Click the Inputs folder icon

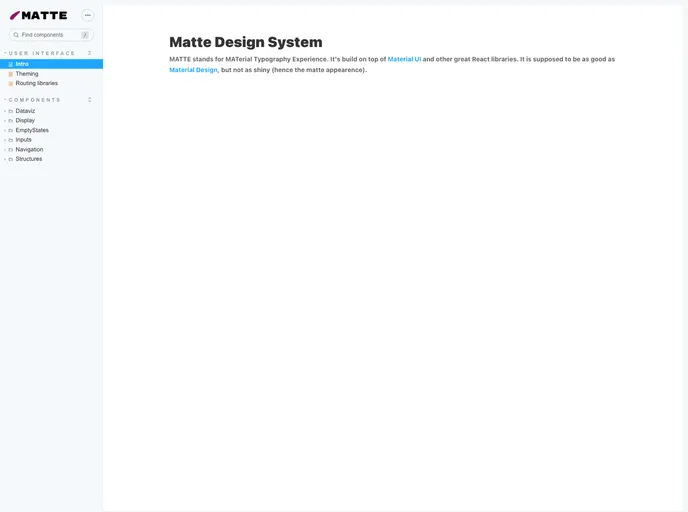click(11, 140)
